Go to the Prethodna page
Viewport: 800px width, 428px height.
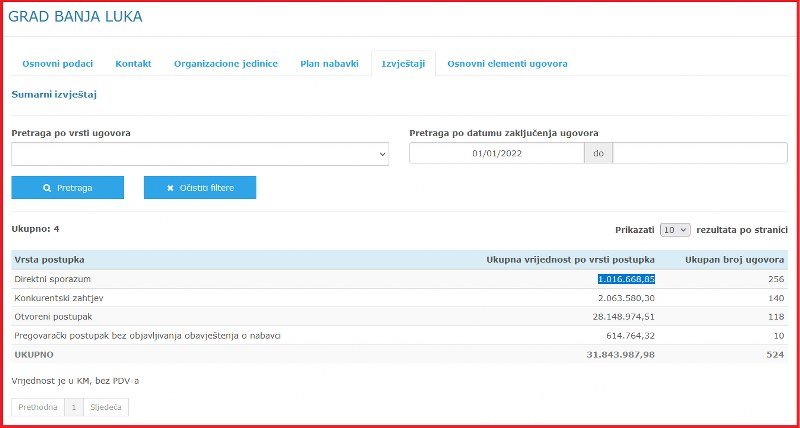coord(37,407)
